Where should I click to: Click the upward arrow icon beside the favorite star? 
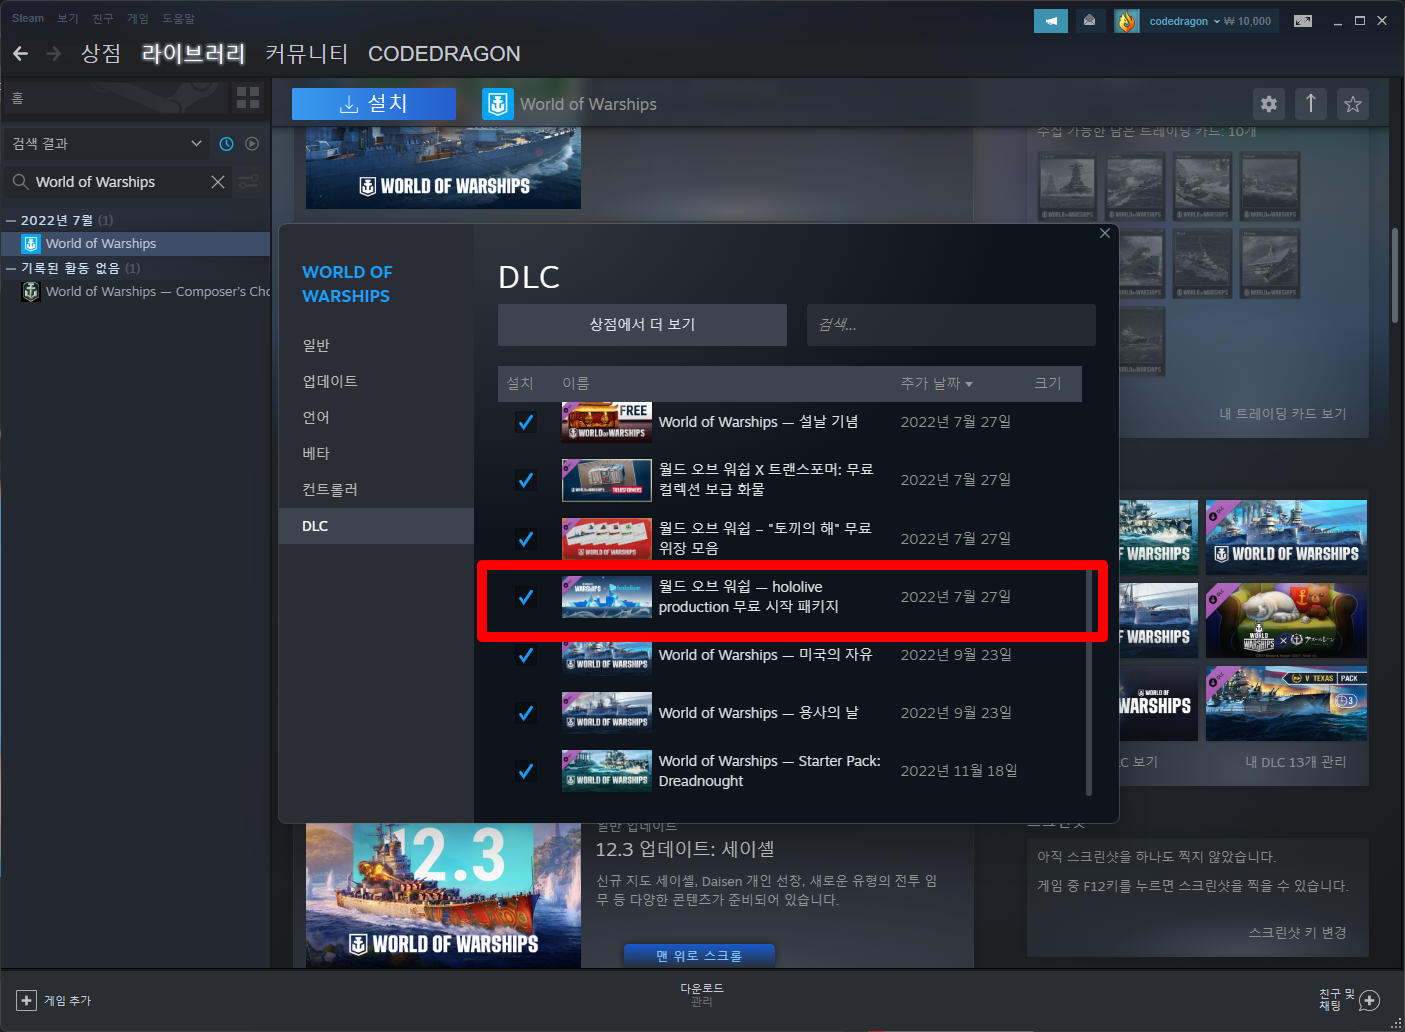click(x=1311, y=104)
